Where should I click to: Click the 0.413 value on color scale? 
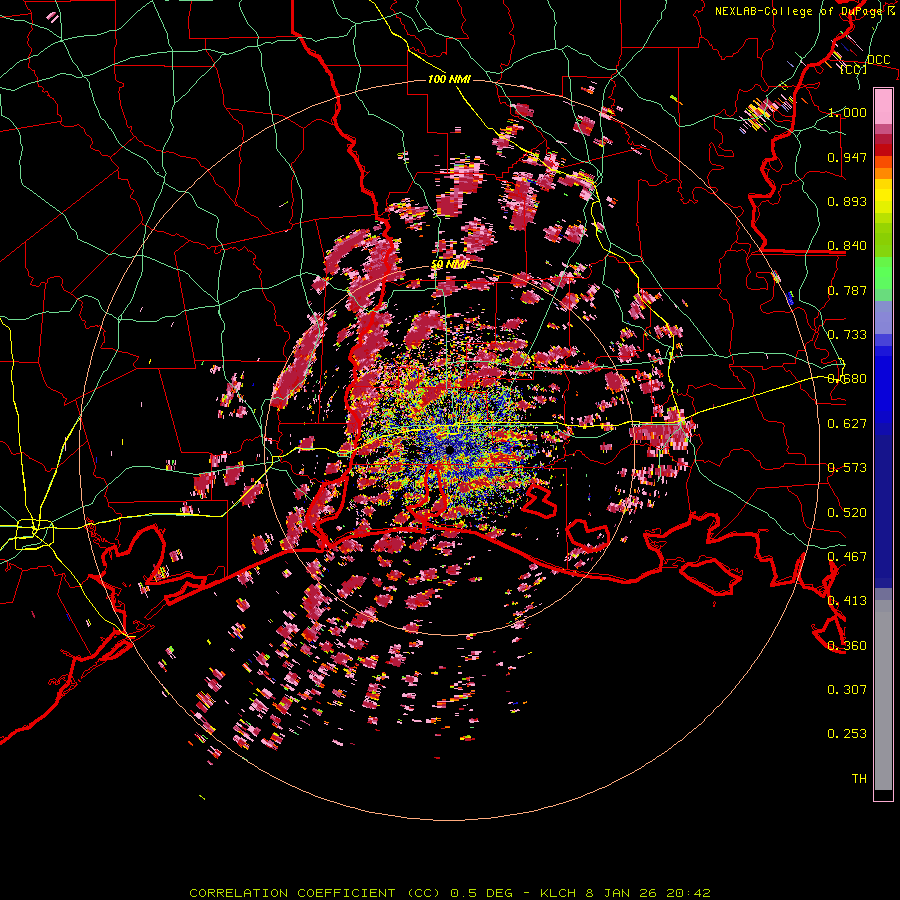pyautogui.click(x=847, y=601)
